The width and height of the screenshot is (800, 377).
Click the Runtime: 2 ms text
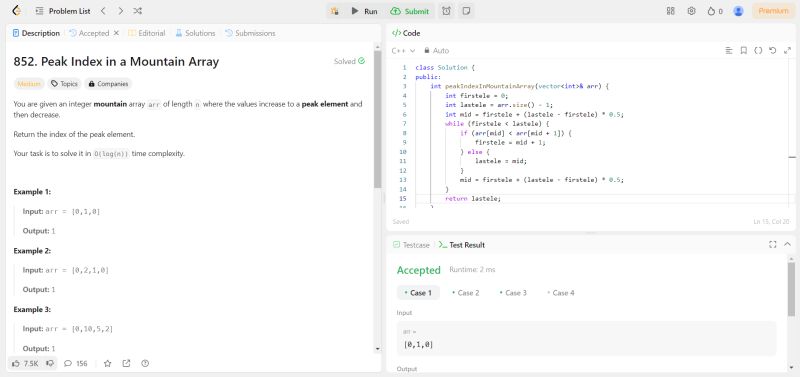[x=472, y=269]
